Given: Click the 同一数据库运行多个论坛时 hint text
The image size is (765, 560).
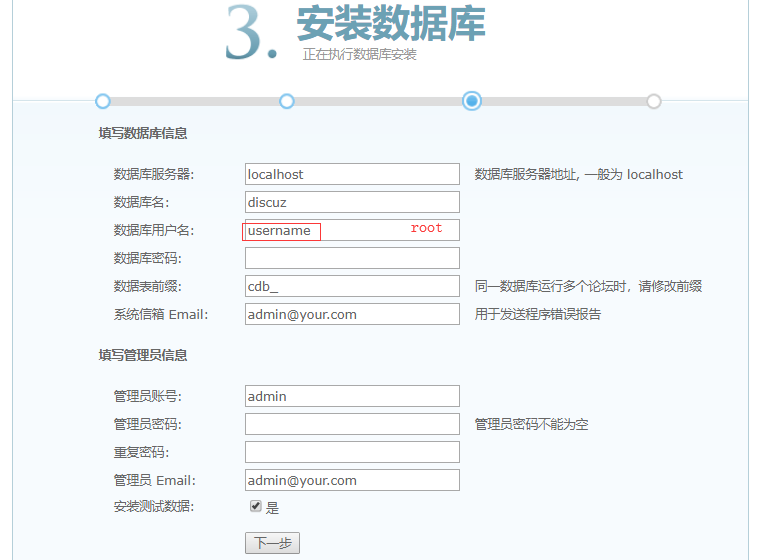Looking at the screenshot, I should tap(588, 286).
